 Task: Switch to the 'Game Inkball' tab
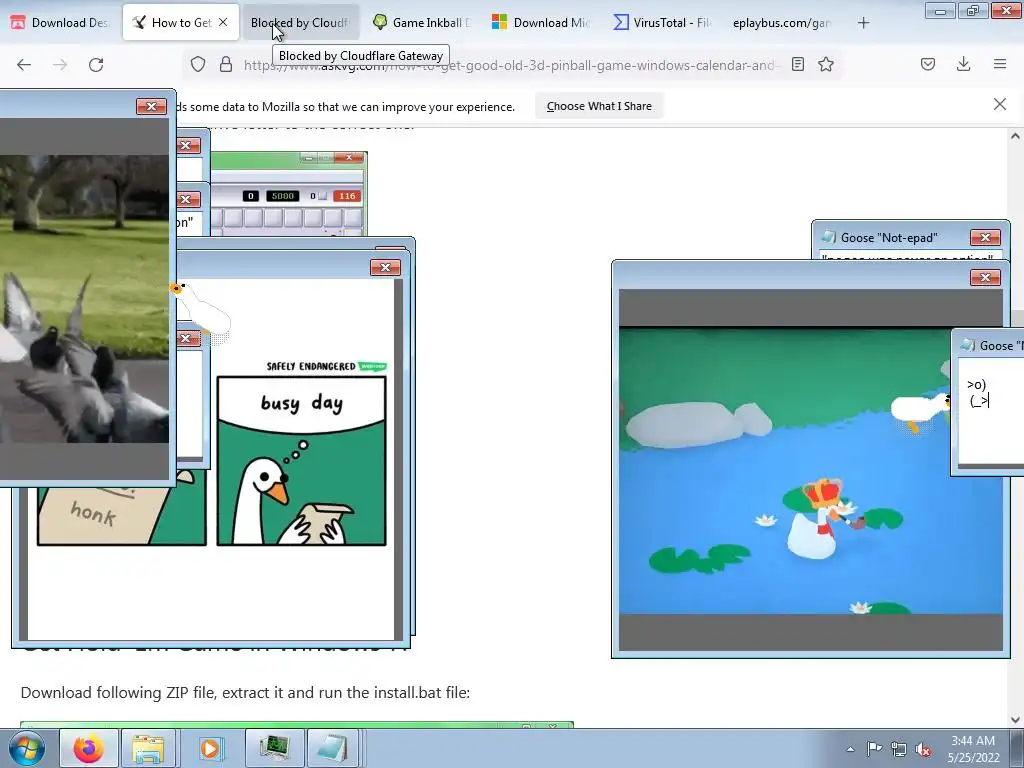tap(421, 23)
